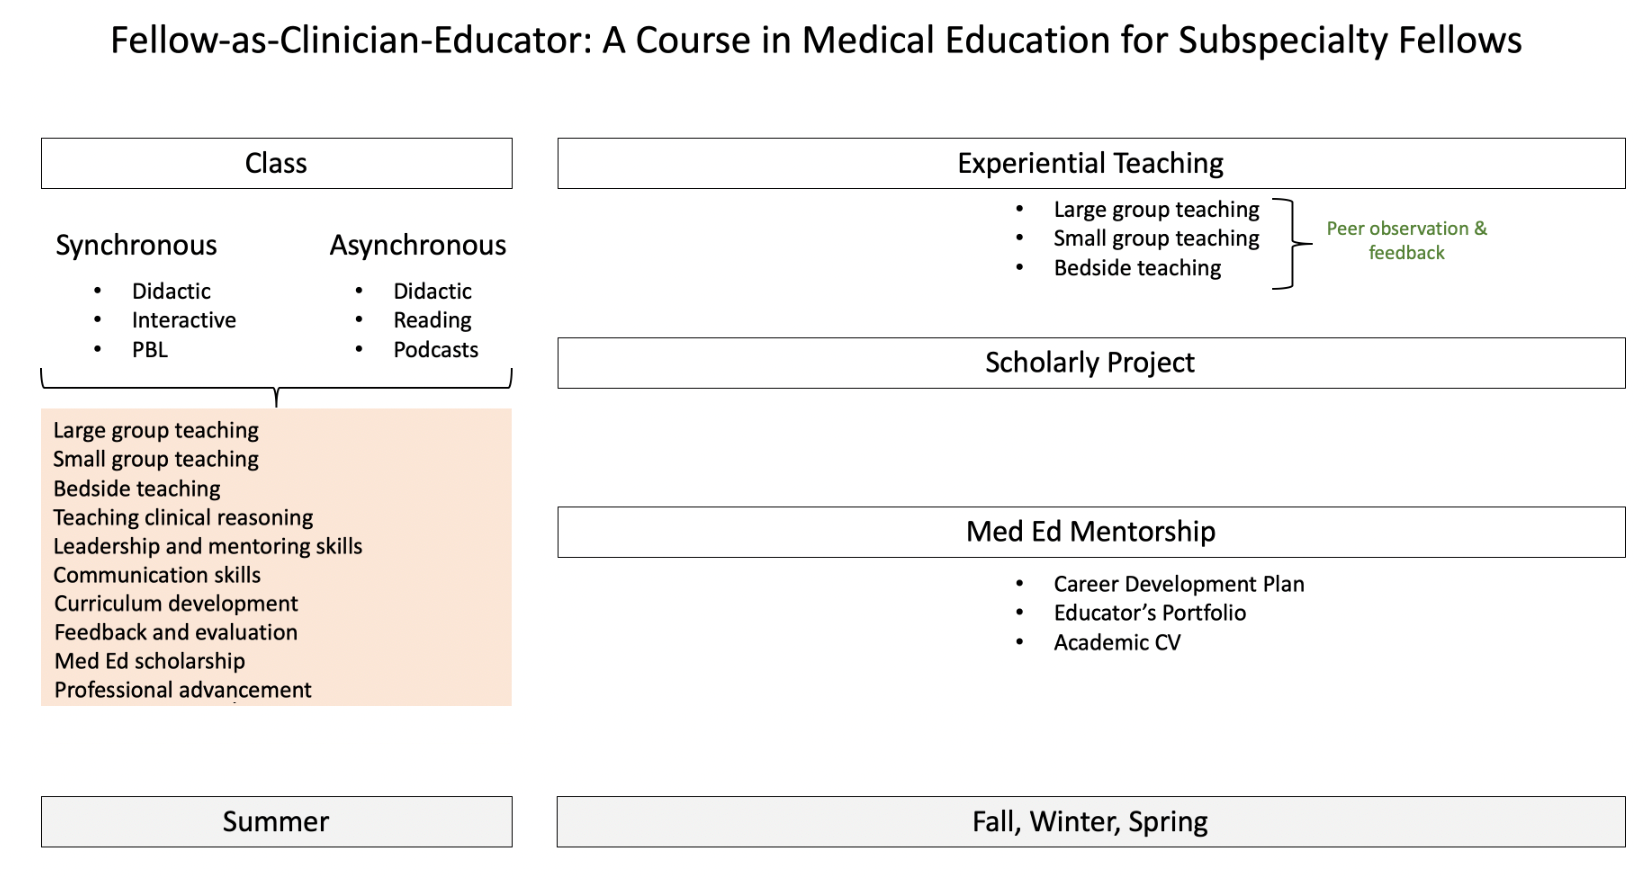Click the Summer timeline box
This screenshot has width=1648, height=880.
pos(276,822)
